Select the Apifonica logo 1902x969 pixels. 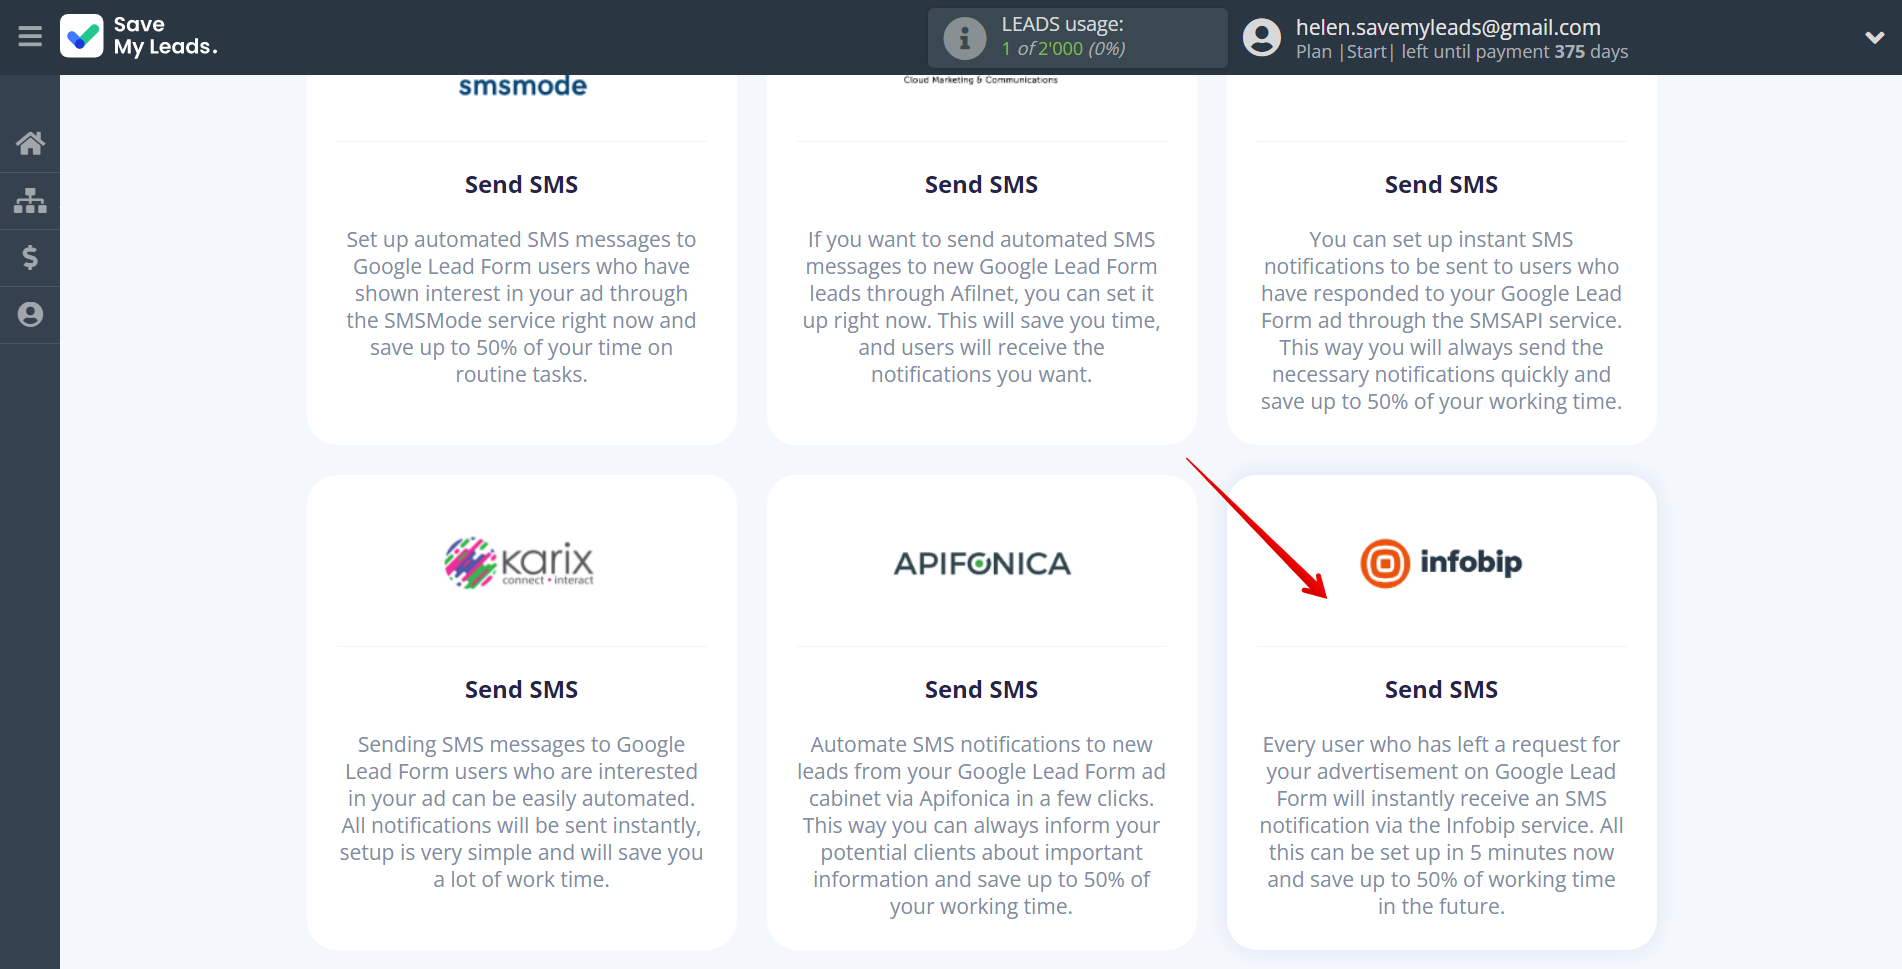(982, 564)
